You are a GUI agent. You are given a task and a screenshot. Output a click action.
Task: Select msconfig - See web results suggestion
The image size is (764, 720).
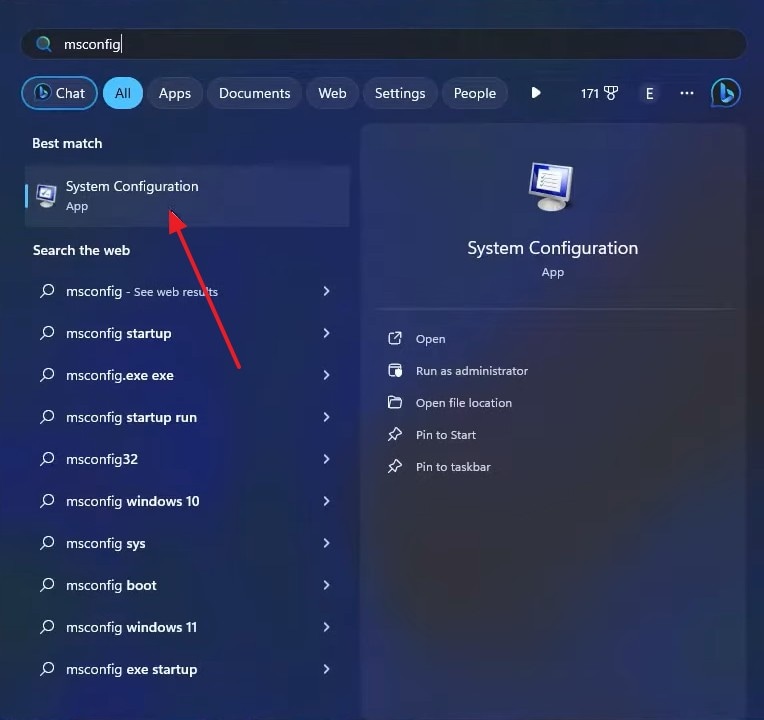tap(188, 291)
